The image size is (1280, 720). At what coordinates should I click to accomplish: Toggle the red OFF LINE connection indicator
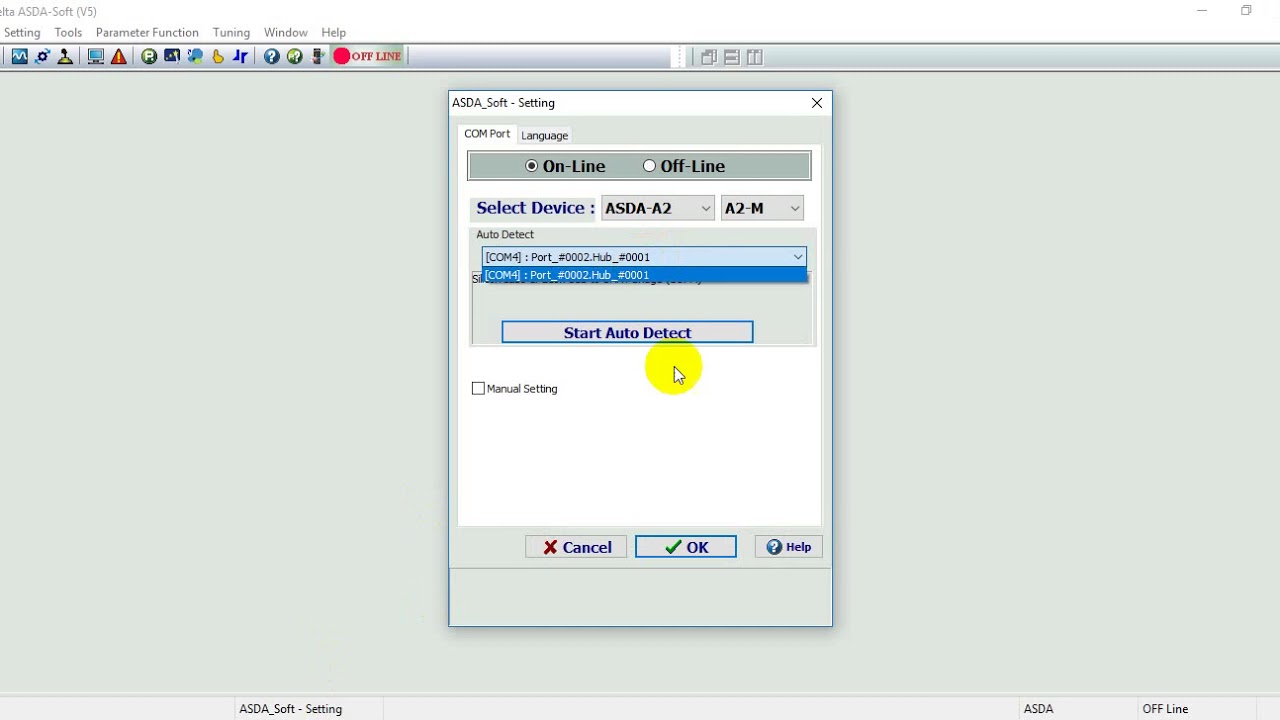click(368, 56)
